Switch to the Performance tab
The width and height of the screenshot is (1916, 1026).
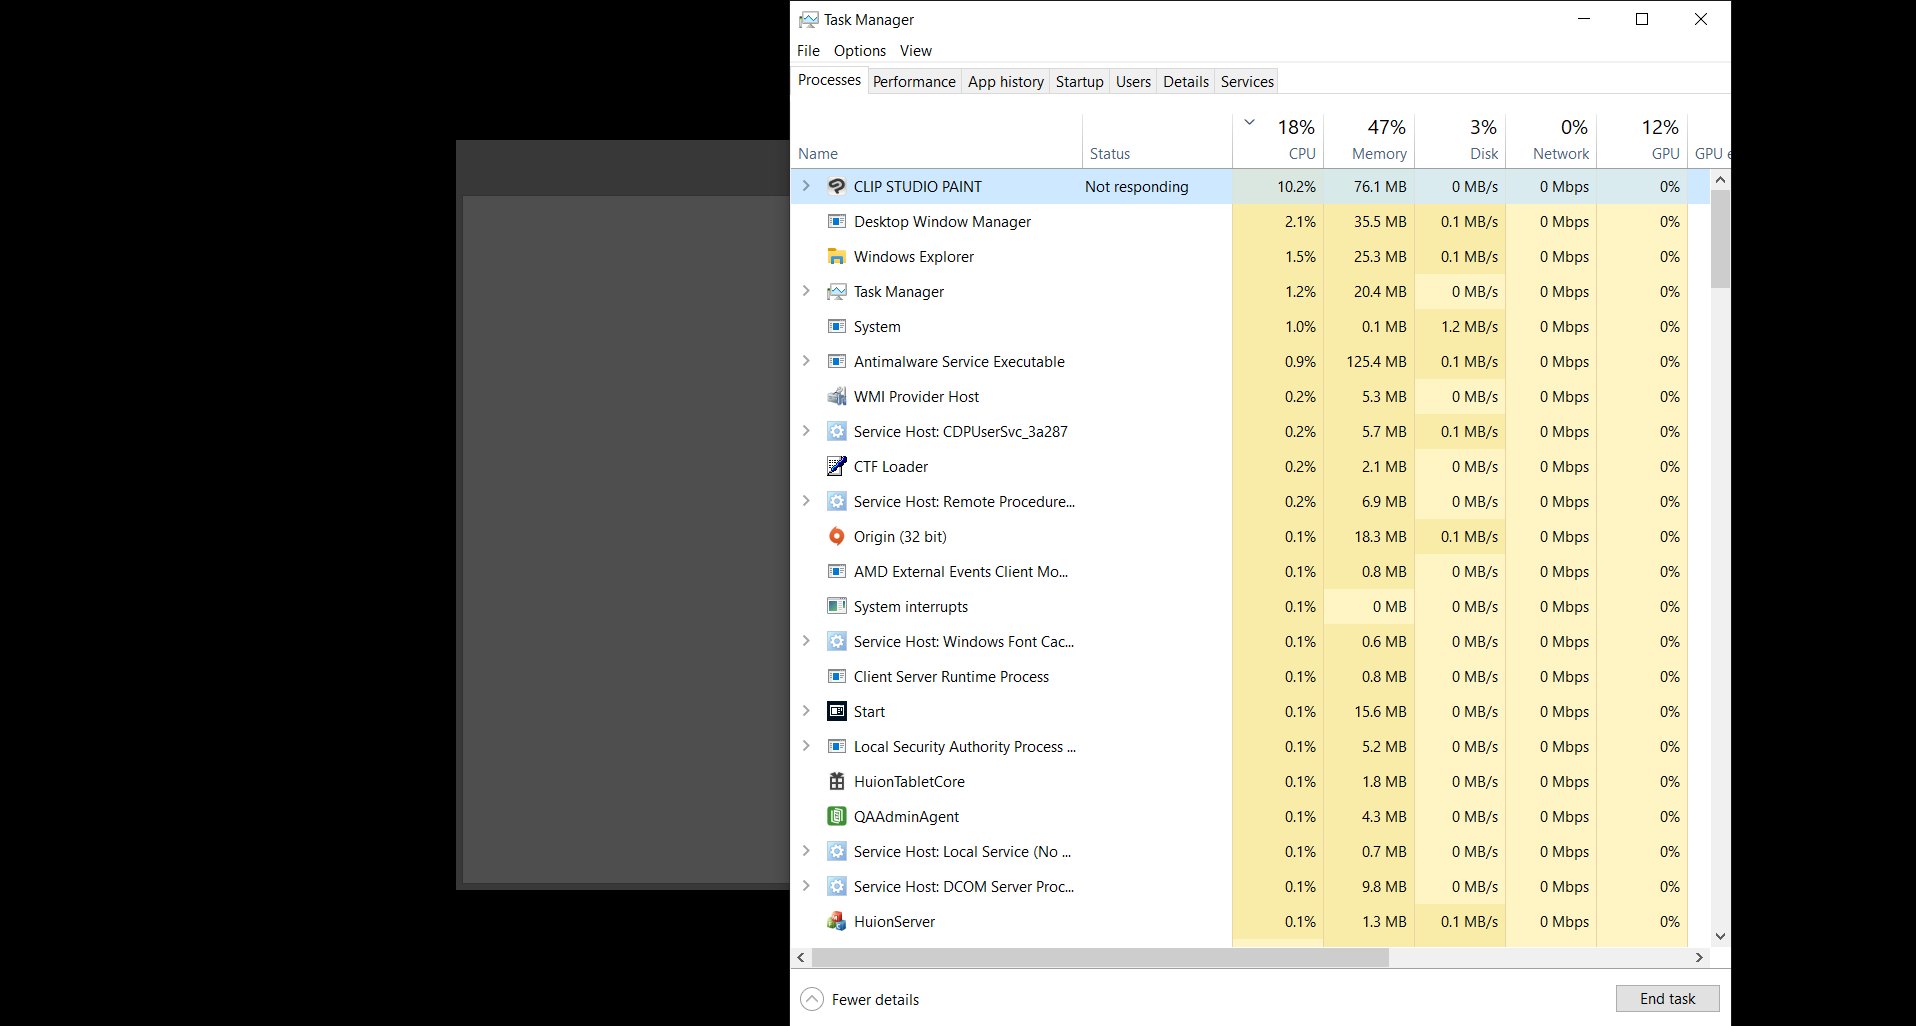point(914,81)
